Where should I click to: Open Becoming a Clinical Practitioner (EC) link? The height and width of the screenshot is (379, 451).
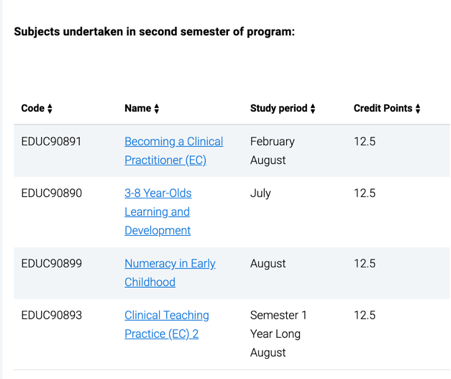pos(174,151)
